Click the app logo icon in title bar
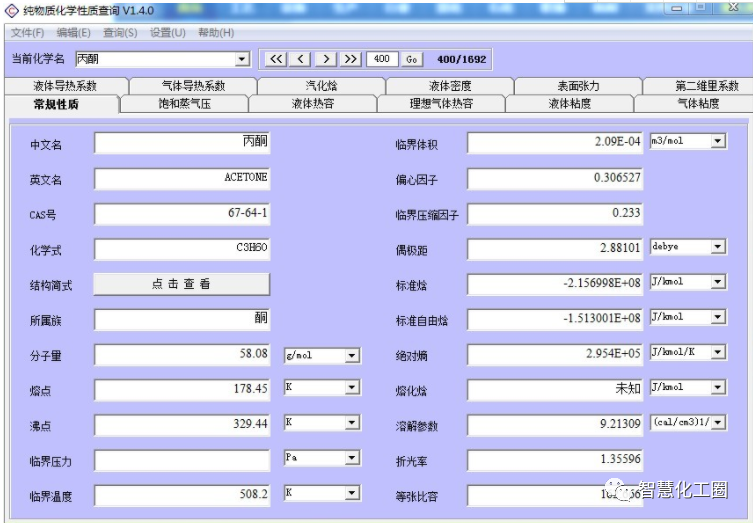 point(11,10)
